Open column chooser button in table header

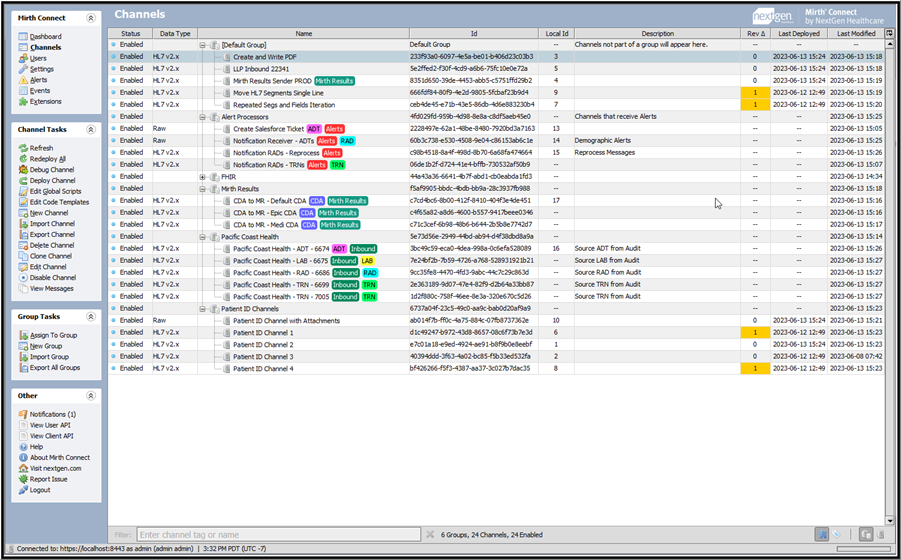point(890,34)
